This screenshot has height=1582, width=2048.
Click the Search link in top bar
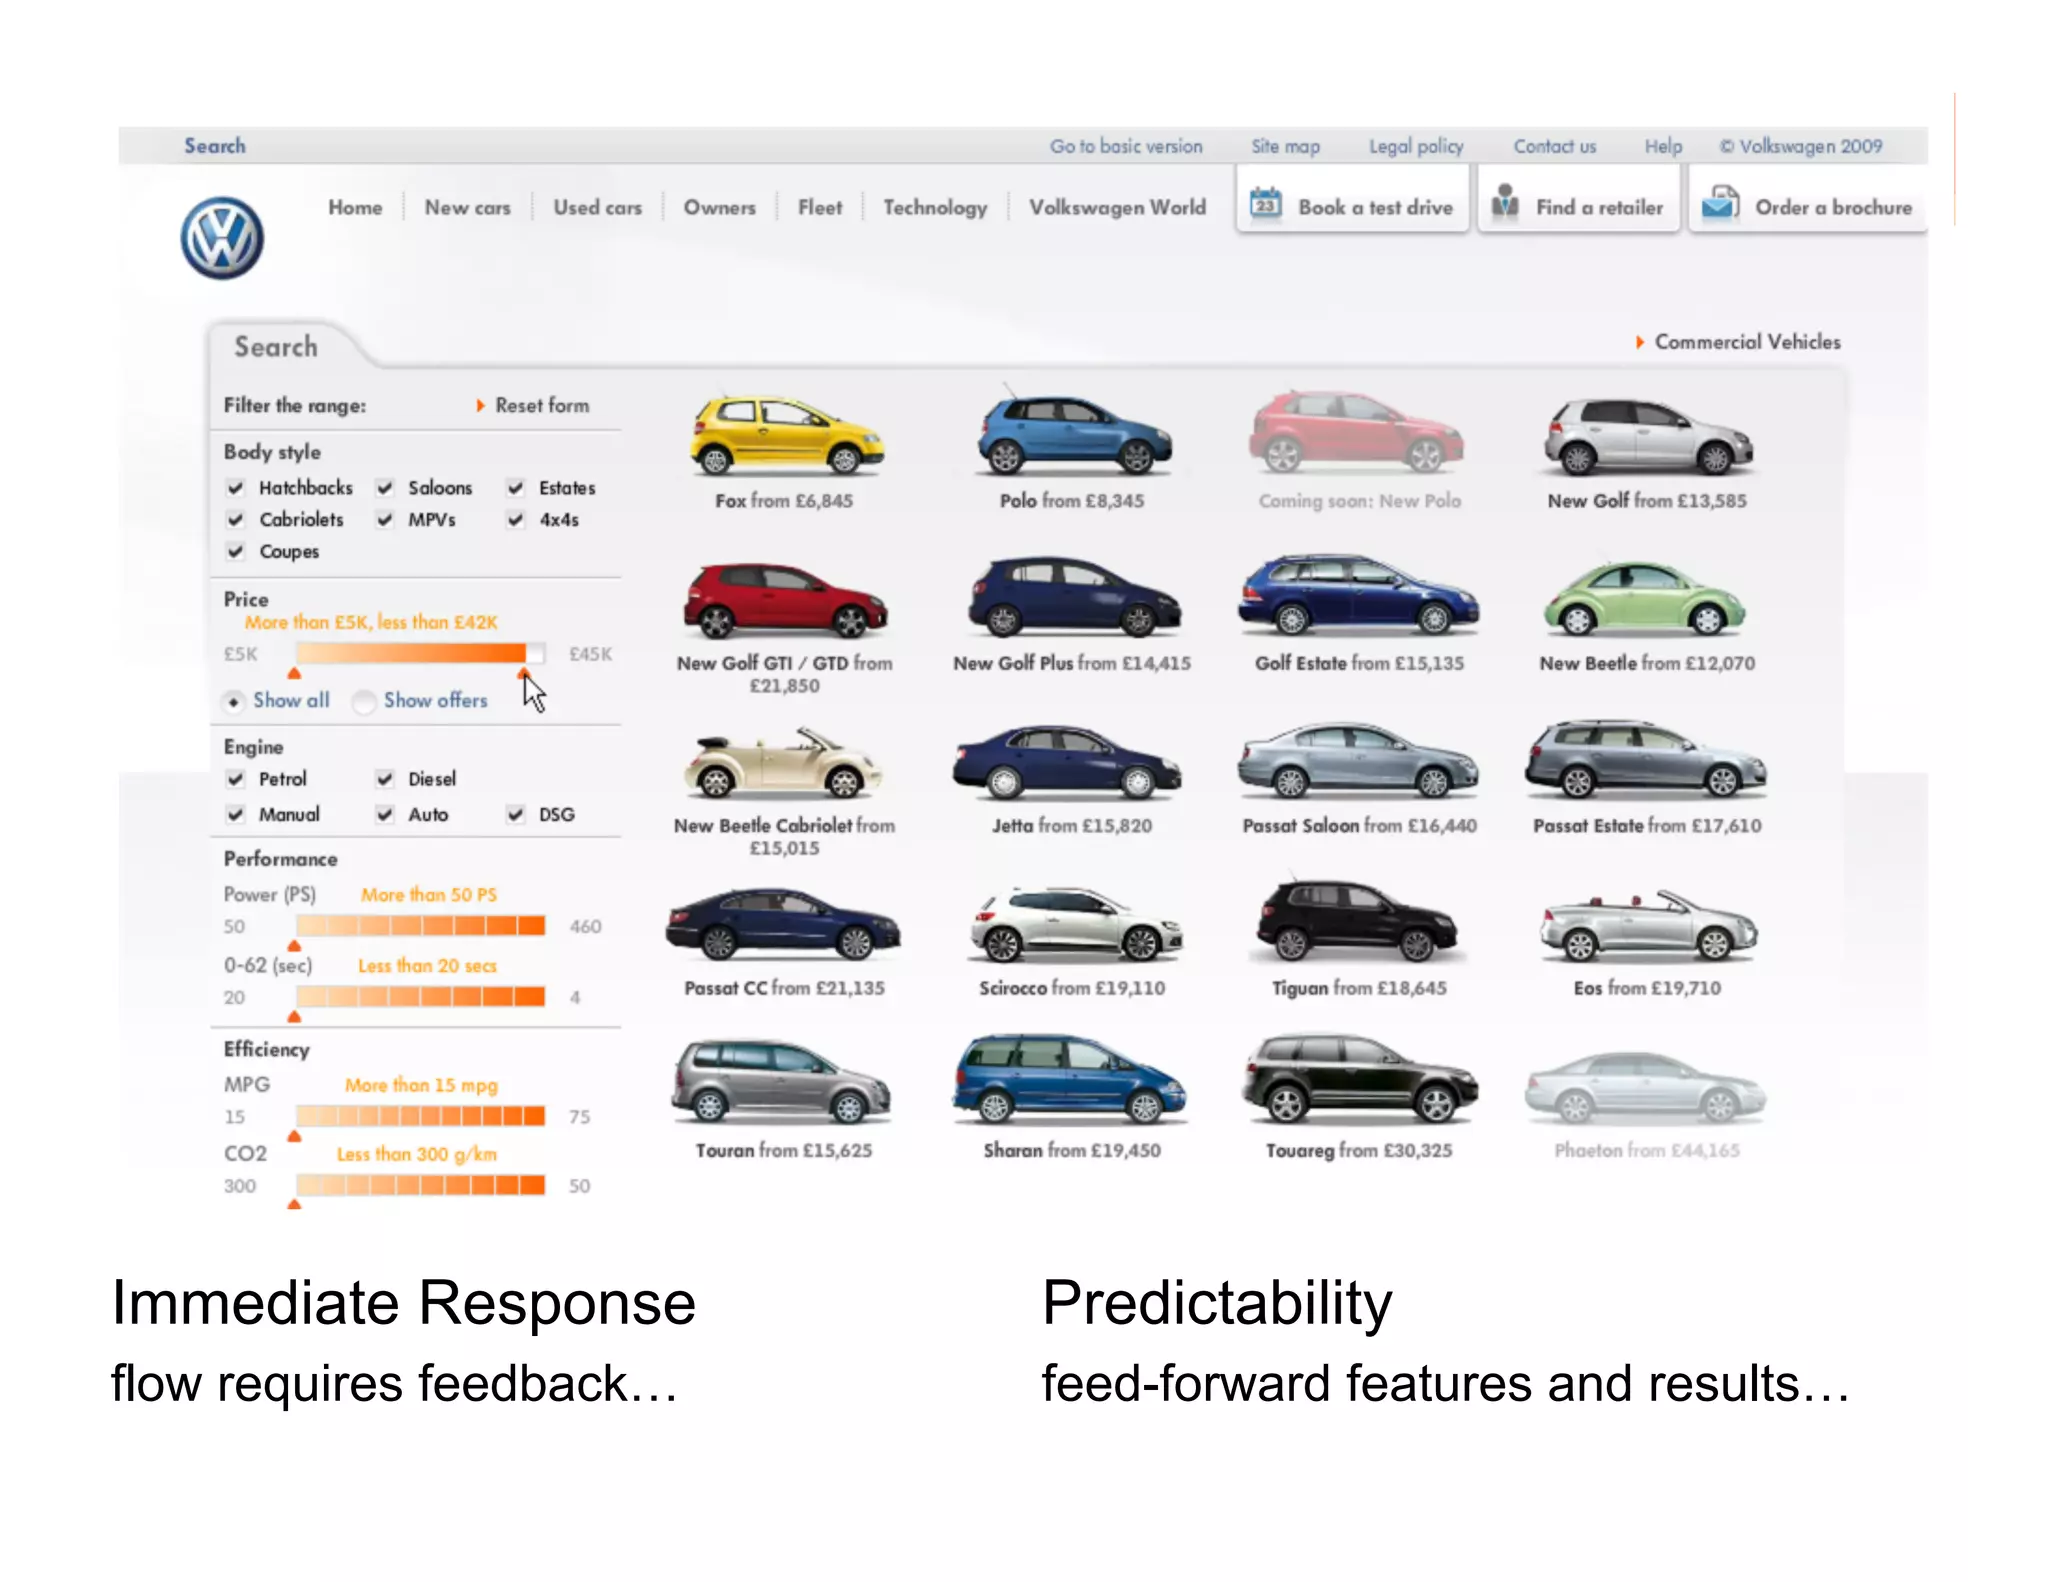(214, 146)
